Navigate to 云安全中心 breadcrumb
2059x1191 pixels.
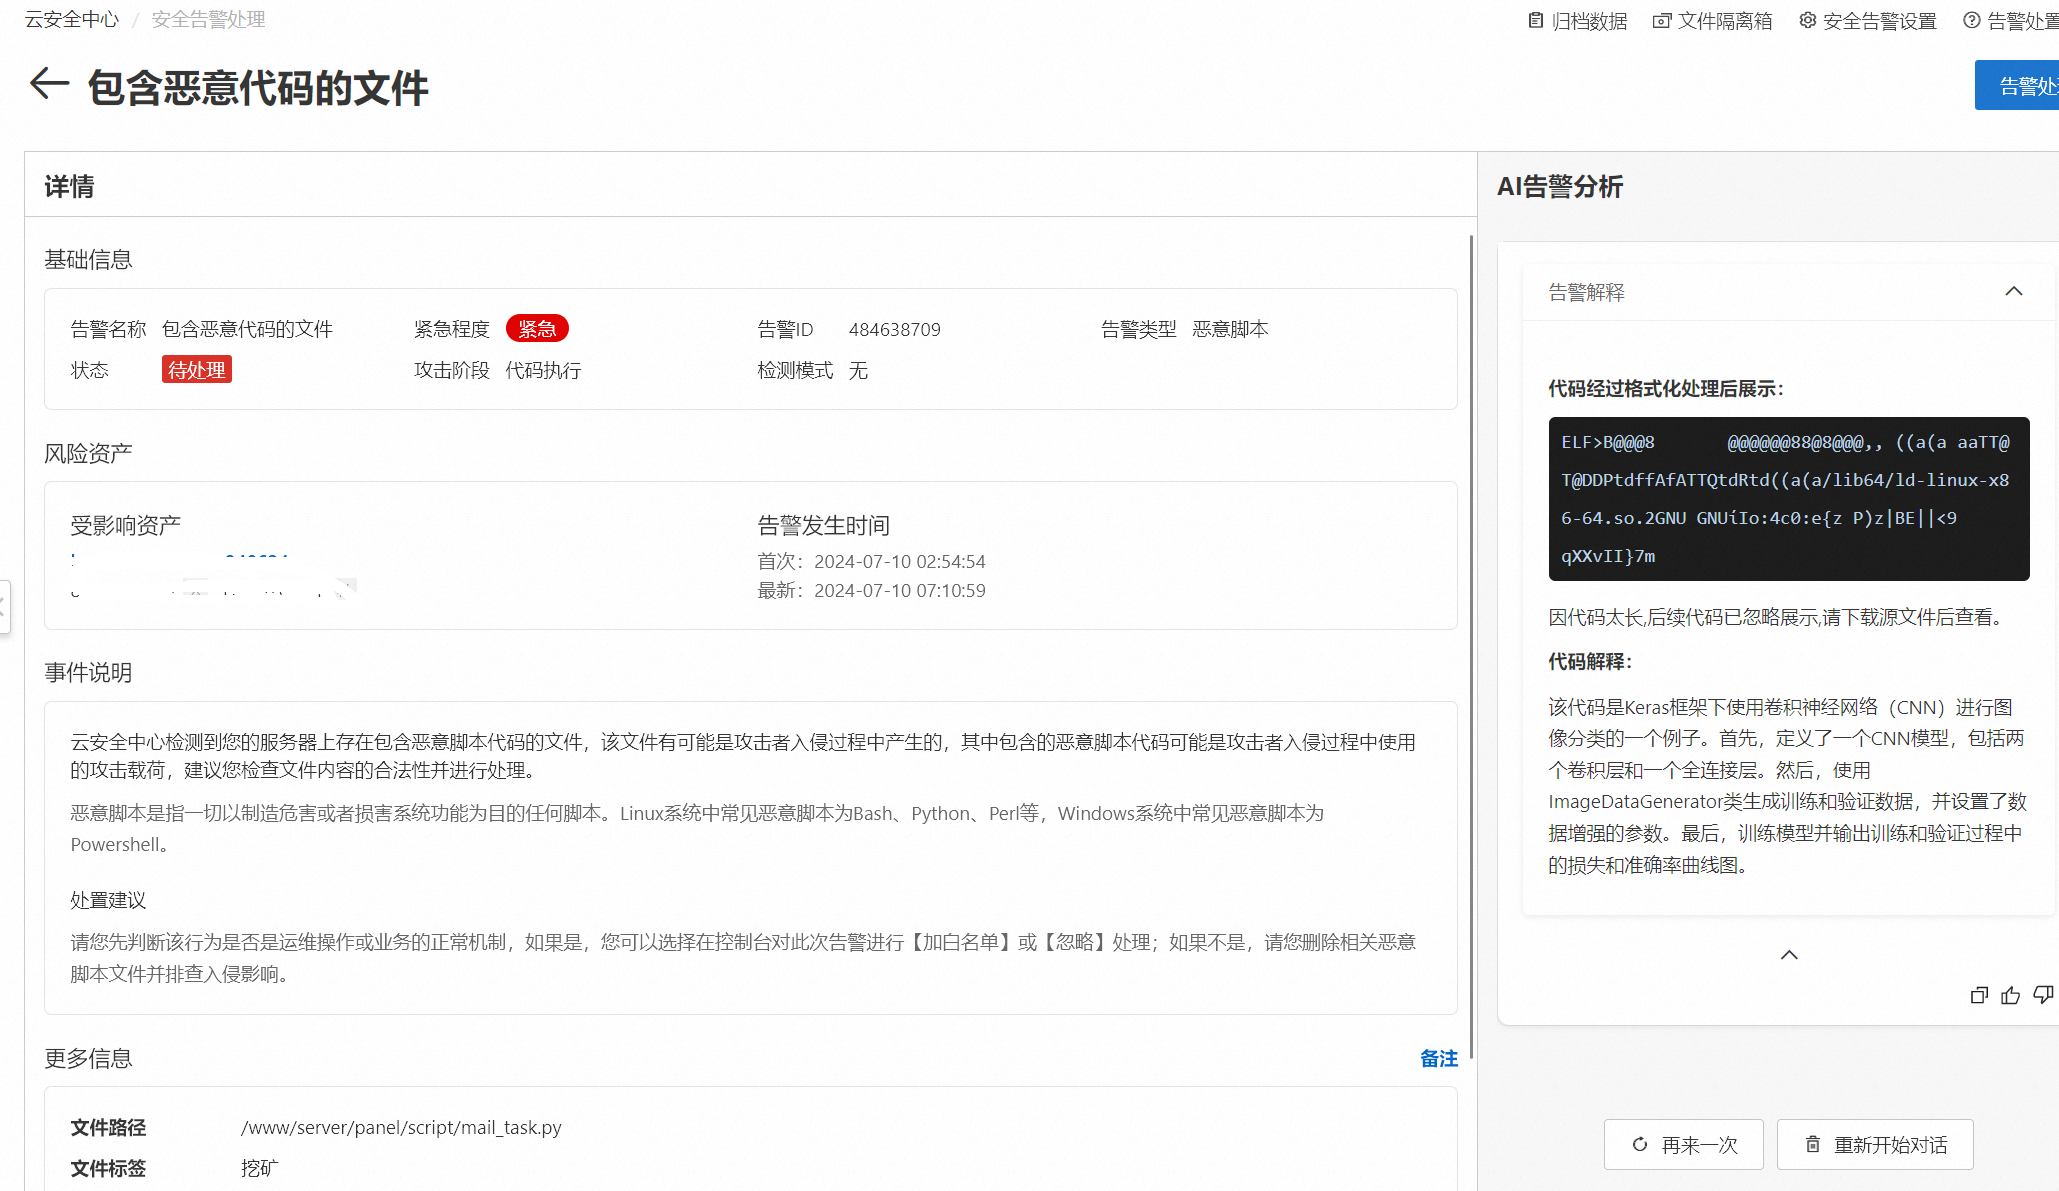click(x=72, y=20)
